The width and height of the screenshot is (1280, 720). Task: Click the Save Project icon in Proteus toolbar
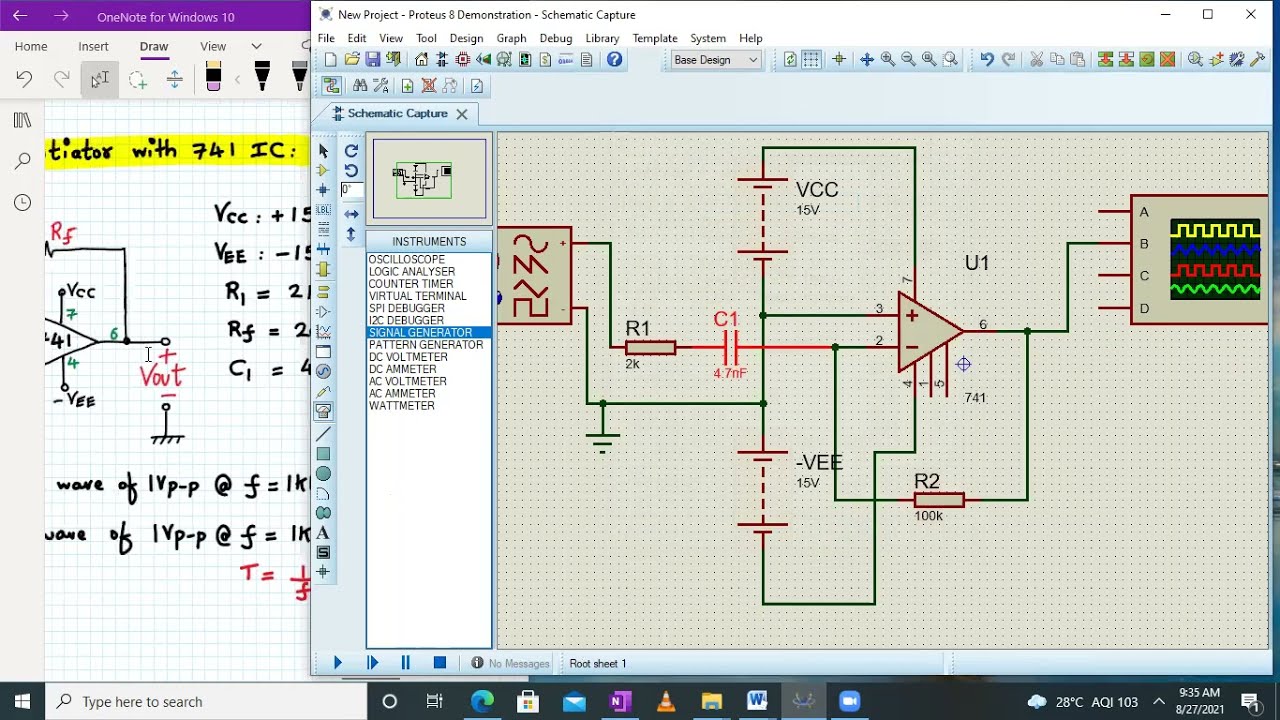coord(372,60)
